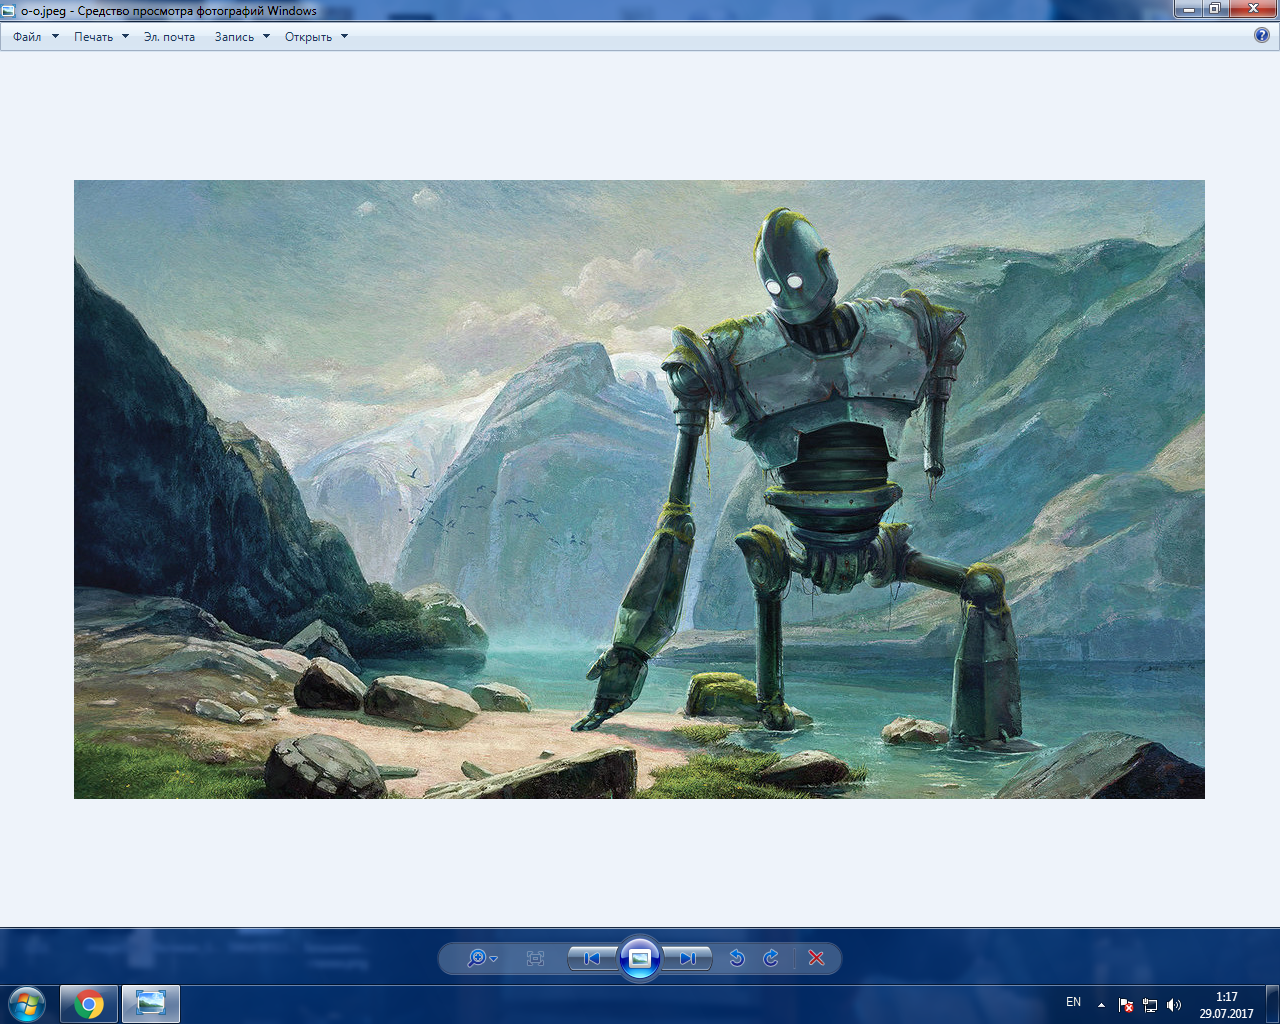Open the Запись dropdown menu
The height and width of the screenshot is (1024, 1280).
pos(242,37)
